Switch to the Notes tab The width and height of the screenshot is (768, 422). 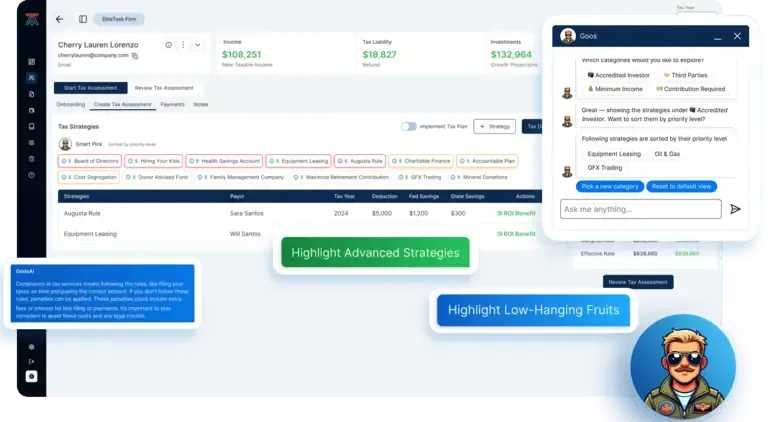coord(201,104)
